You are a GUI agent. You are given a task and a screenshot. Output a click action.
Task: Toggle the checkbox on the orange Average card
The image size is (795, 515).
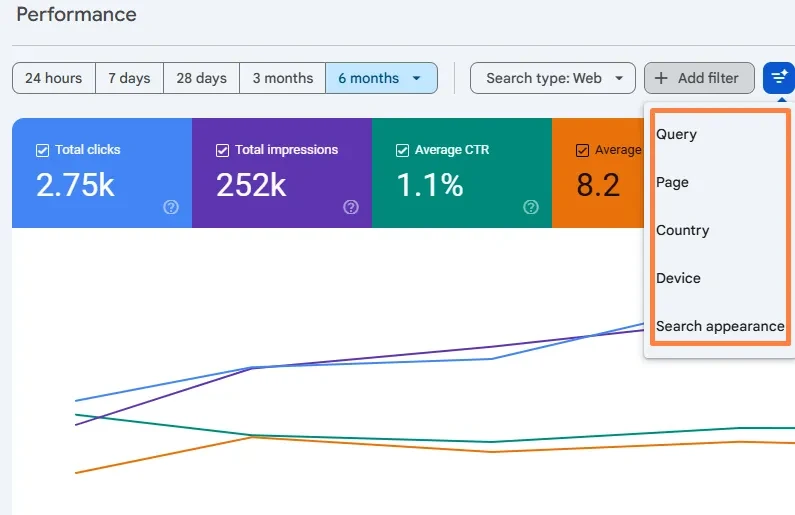(x=582, y=150)
